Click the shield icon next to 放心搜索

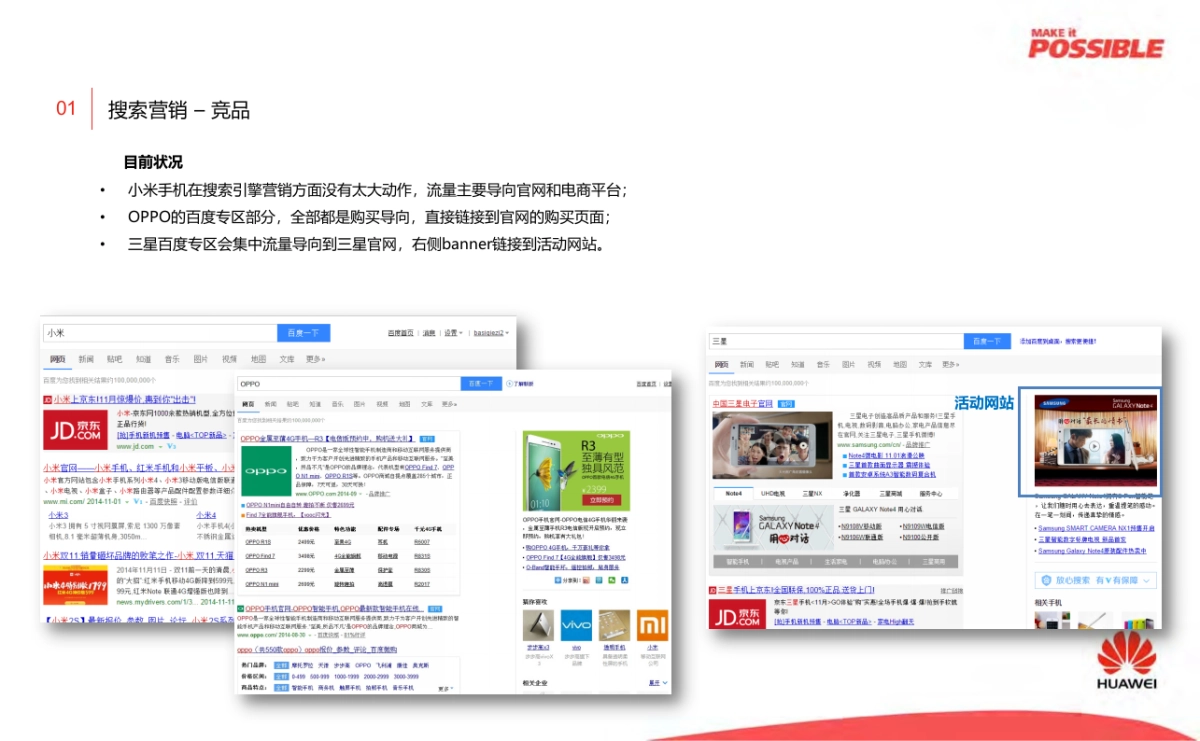[x=1047, y=580]
